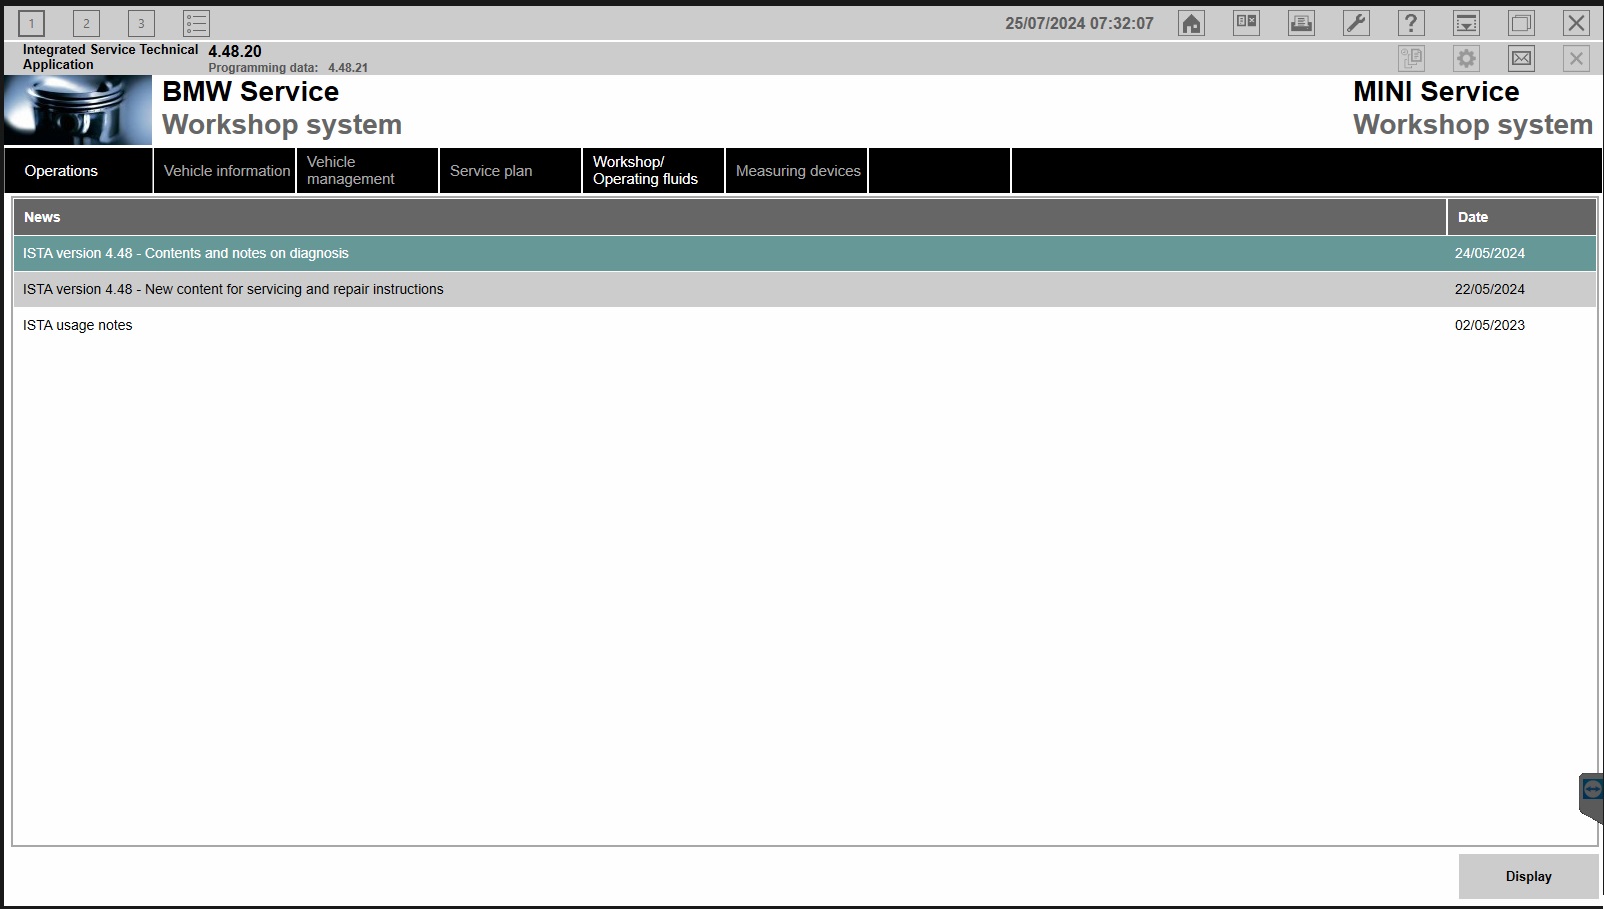The image size is (1604, 909).
Task: Open settings with the gear icon
Action: pyautogui.click(x=1466, y=58)
